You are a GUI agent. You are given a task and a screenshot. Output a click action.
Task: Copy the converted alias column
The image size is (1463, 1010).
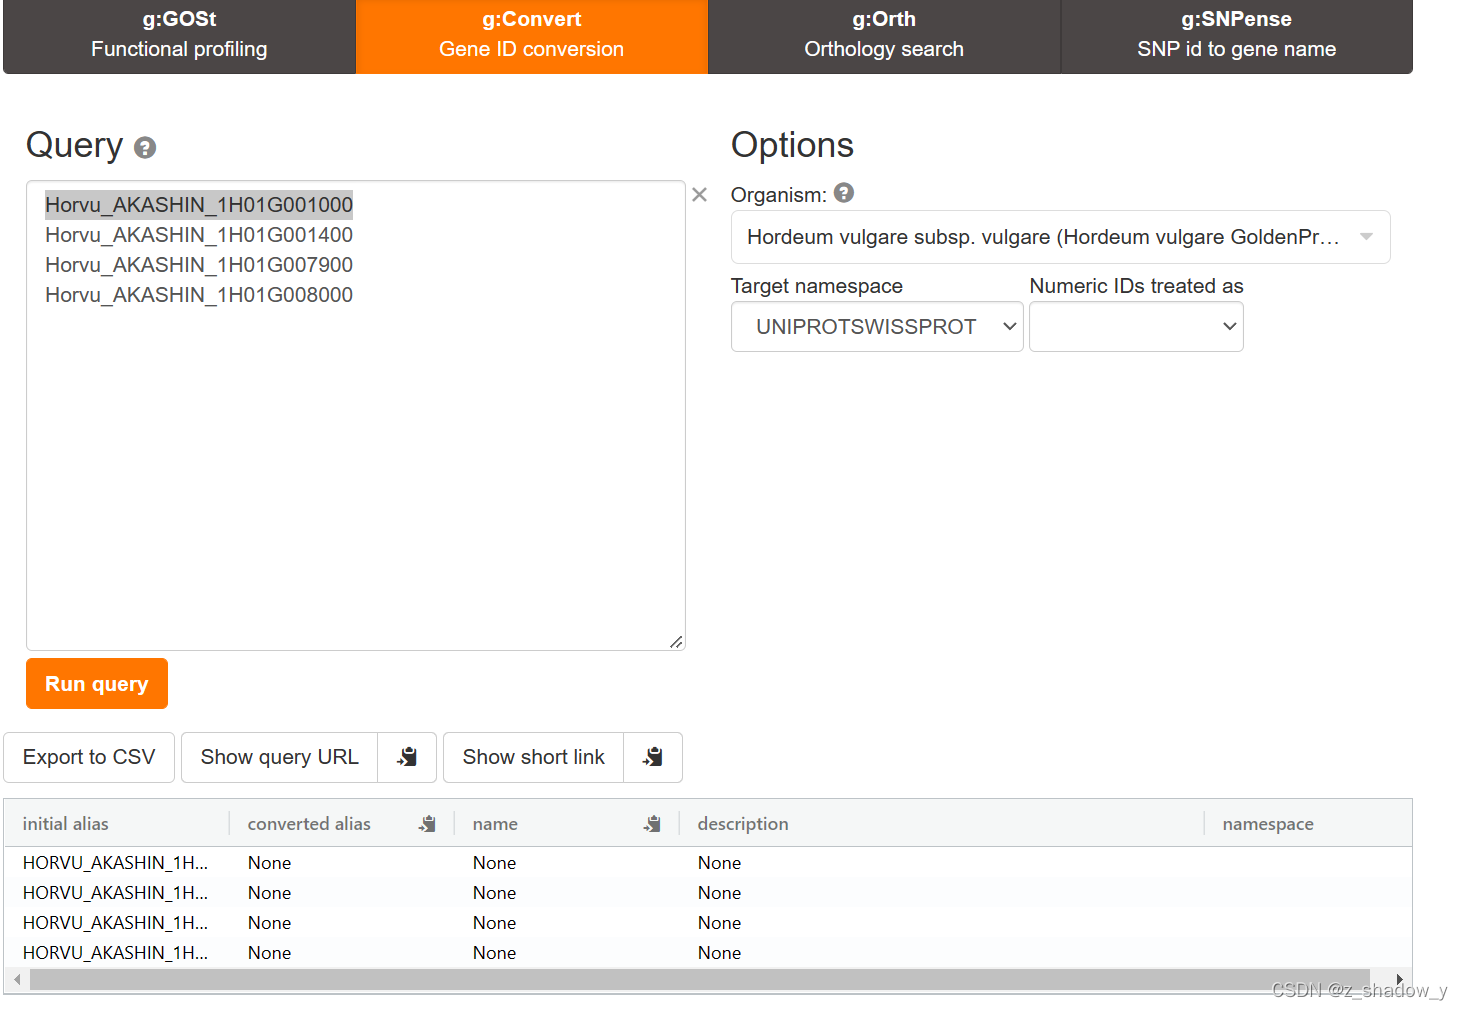[428, 824]
